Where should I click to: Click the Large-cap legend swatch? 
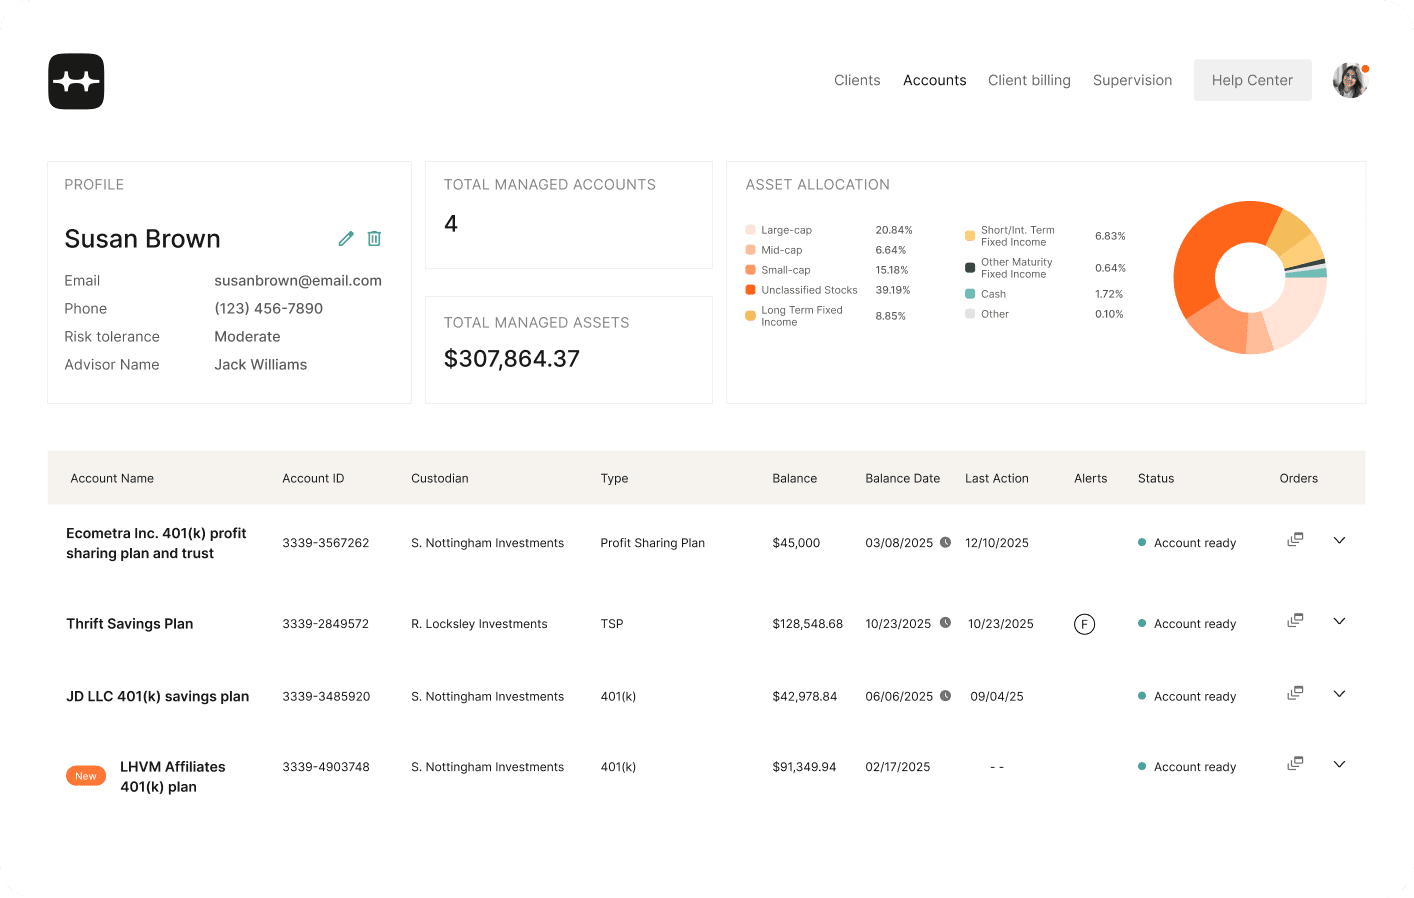tap(750, 230)
